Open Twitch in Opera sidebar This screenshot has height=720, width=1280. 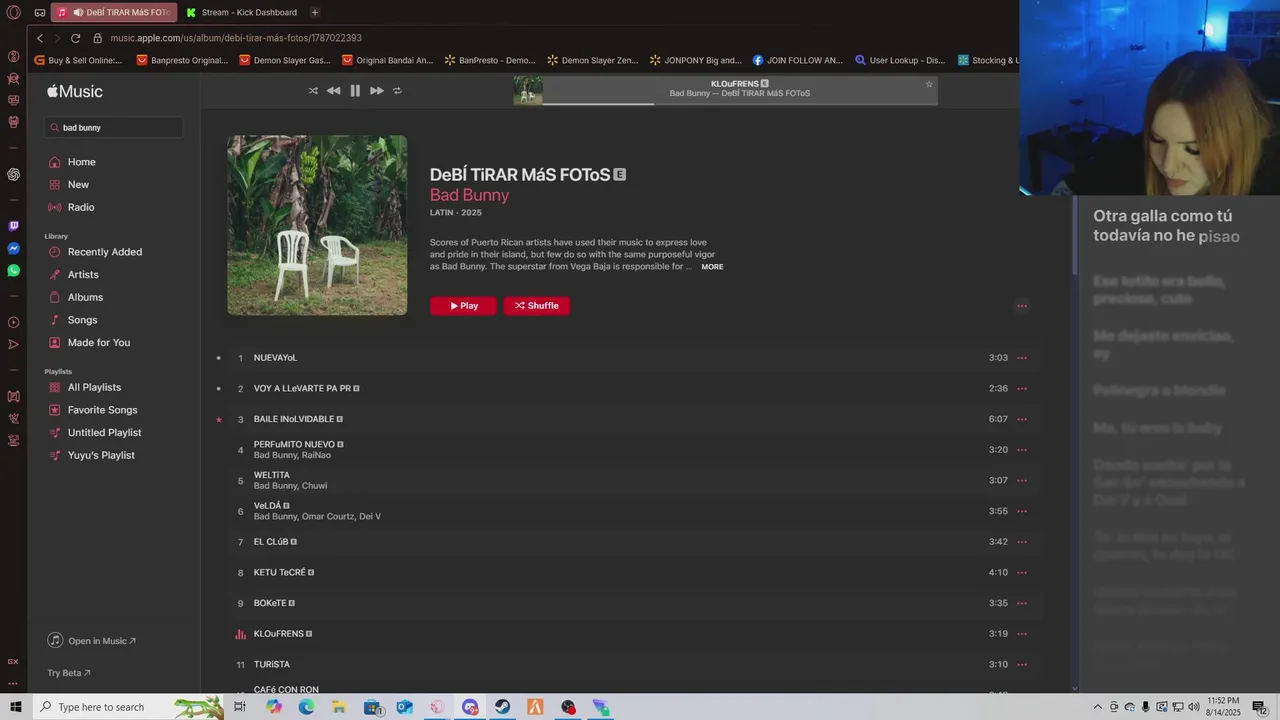[13, 226]
